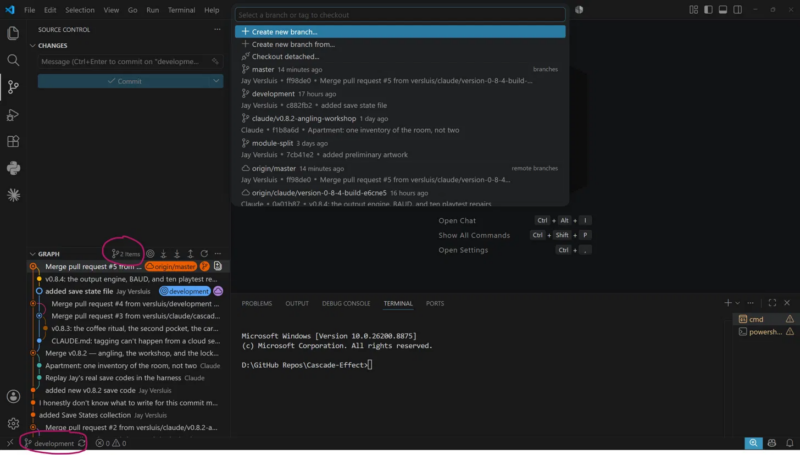Viewport: 800px width, 455px height.
Task: Open the Run and Debug view
Action: (13, 115)
